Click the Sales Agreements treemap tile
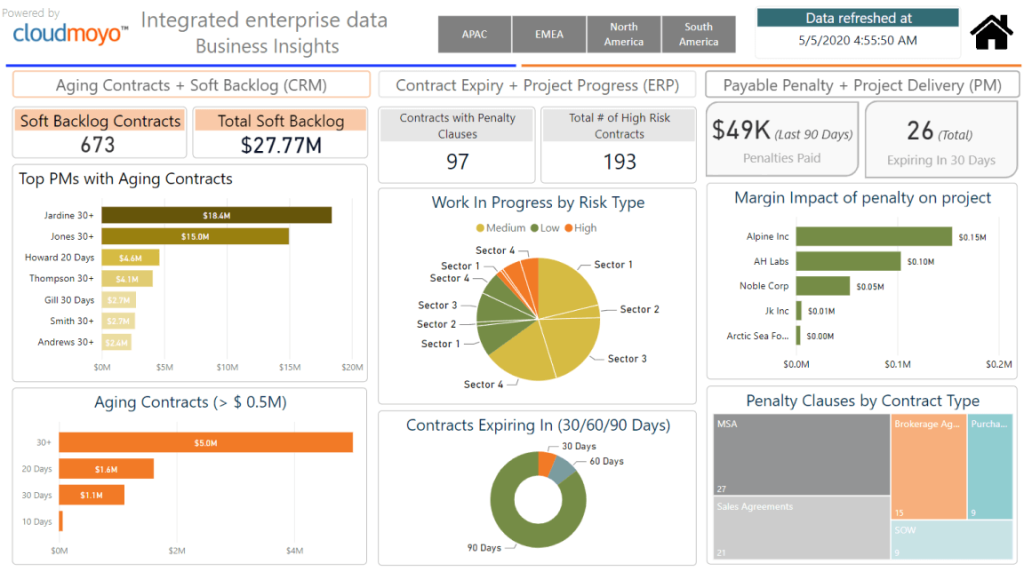 coord(801,527)
